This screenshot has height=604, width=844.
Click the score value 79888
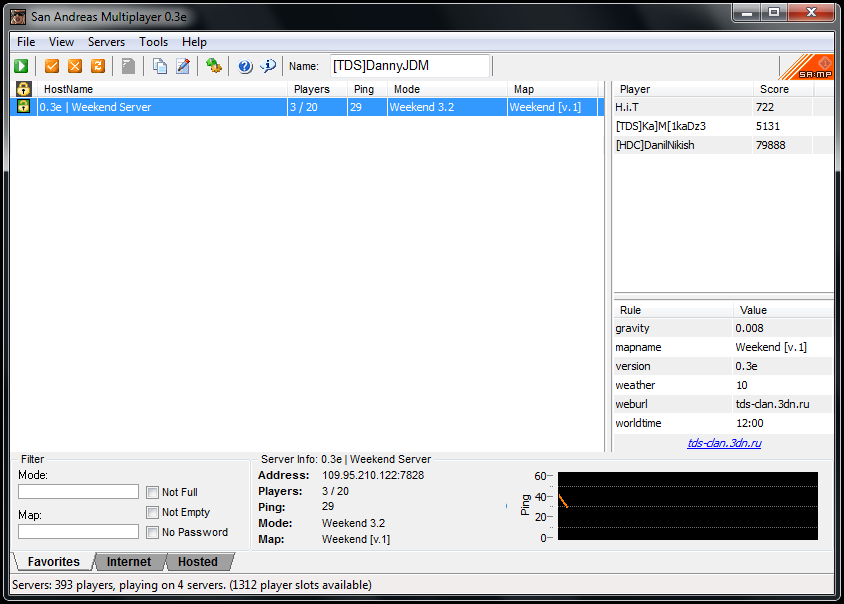[770, 145]
